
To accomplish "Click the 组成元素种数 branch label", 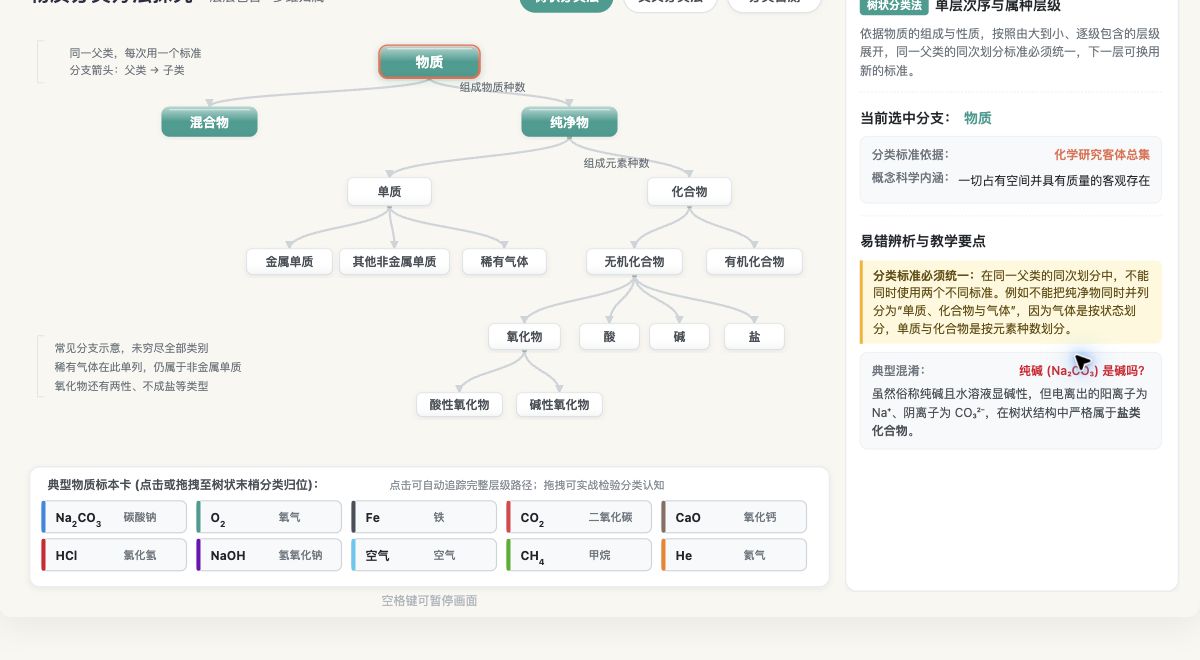I will (x=616, y=163).
